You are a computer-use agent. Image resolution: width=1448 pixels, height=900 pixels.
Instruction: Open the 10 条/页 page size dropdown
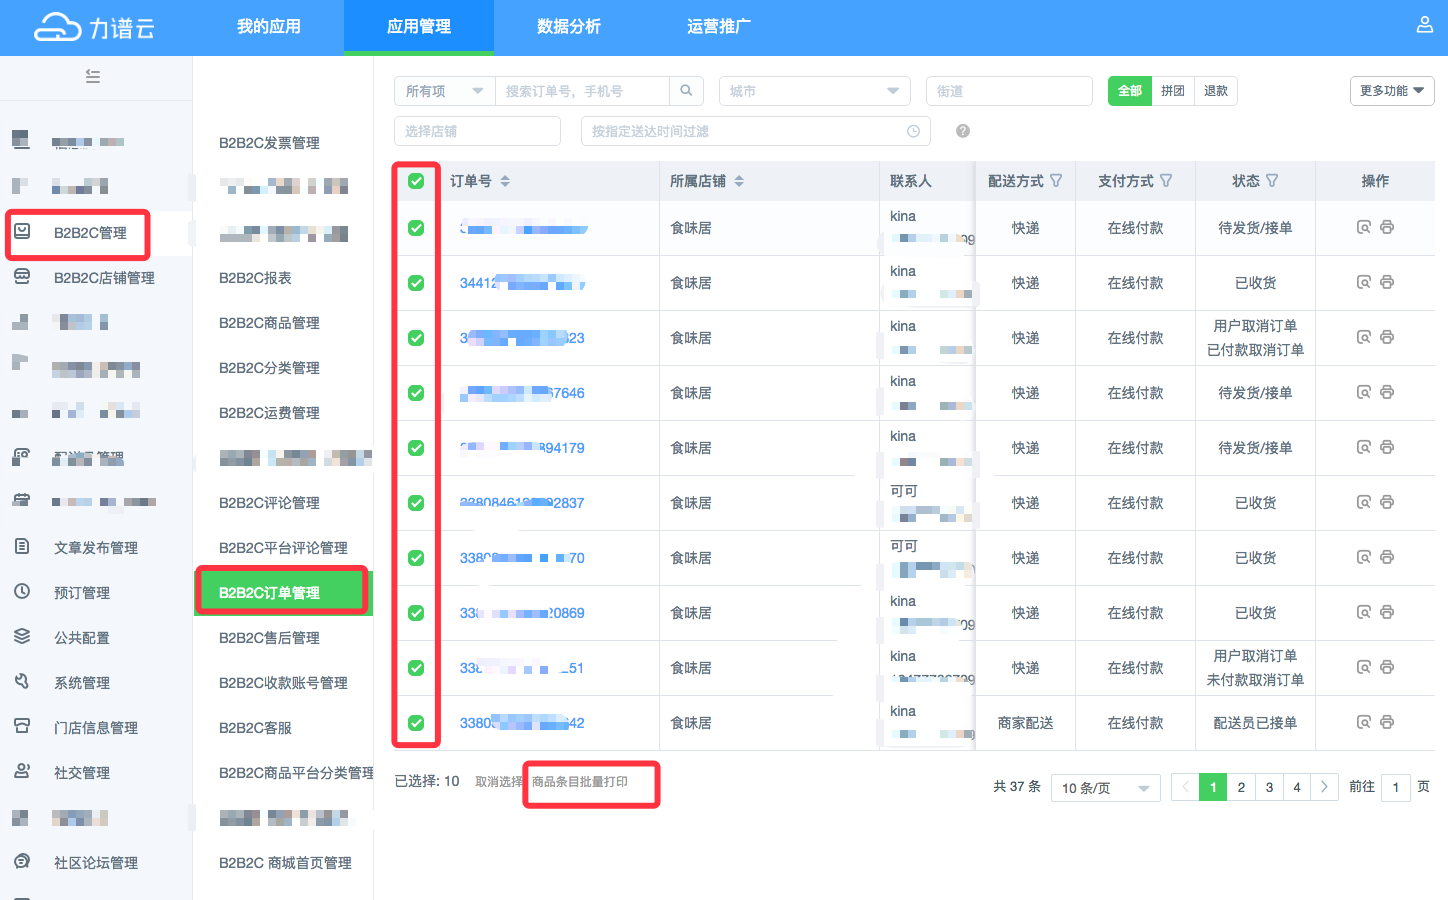(x=1106, y=788)
